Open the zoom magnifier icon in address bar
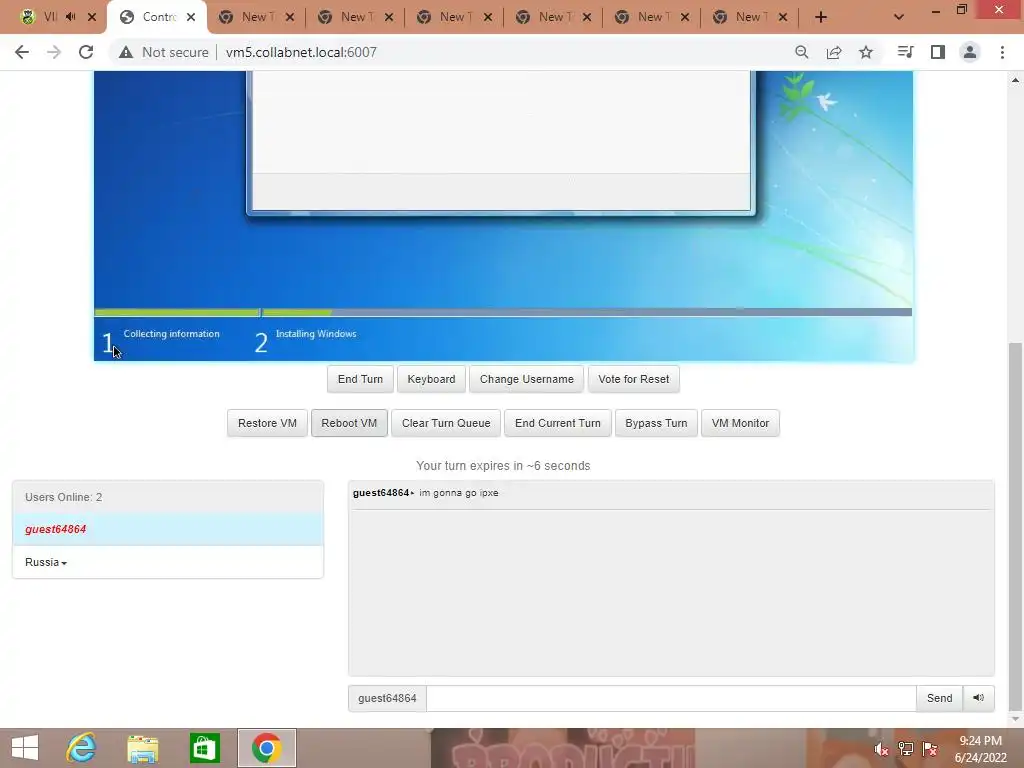 (x=801, y=52)
